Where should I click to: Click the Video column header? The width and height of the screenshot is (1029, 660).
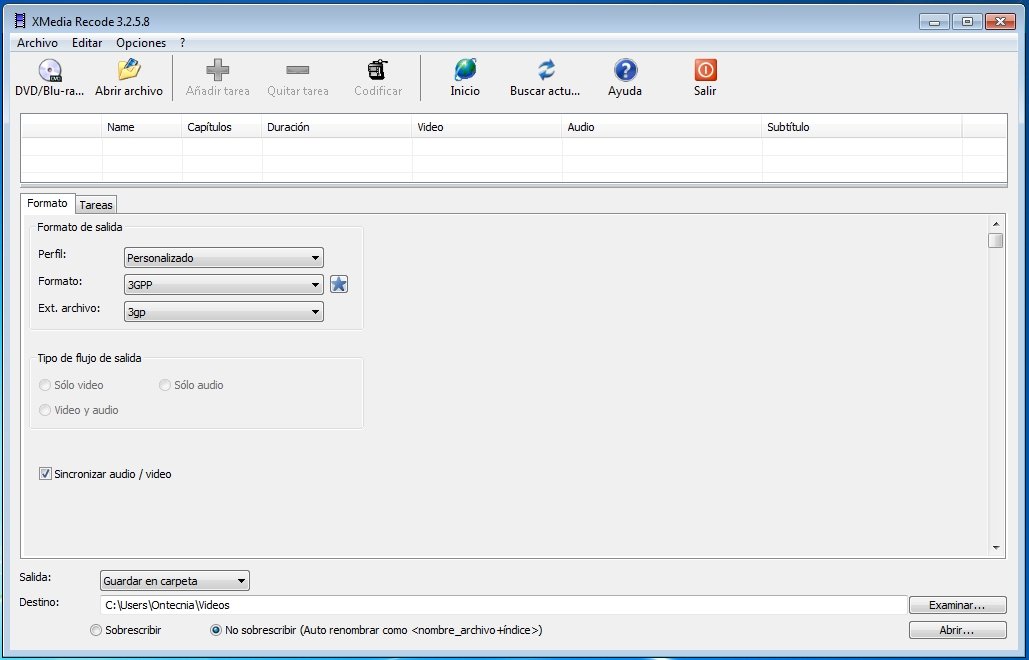click(x=487, y=127)
